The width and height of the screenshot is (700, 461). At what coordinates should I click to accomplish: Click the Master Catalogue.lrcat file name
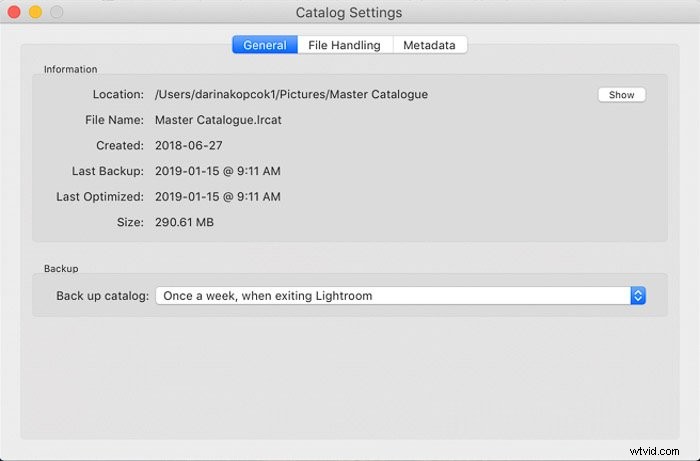[x=218, y=120]
